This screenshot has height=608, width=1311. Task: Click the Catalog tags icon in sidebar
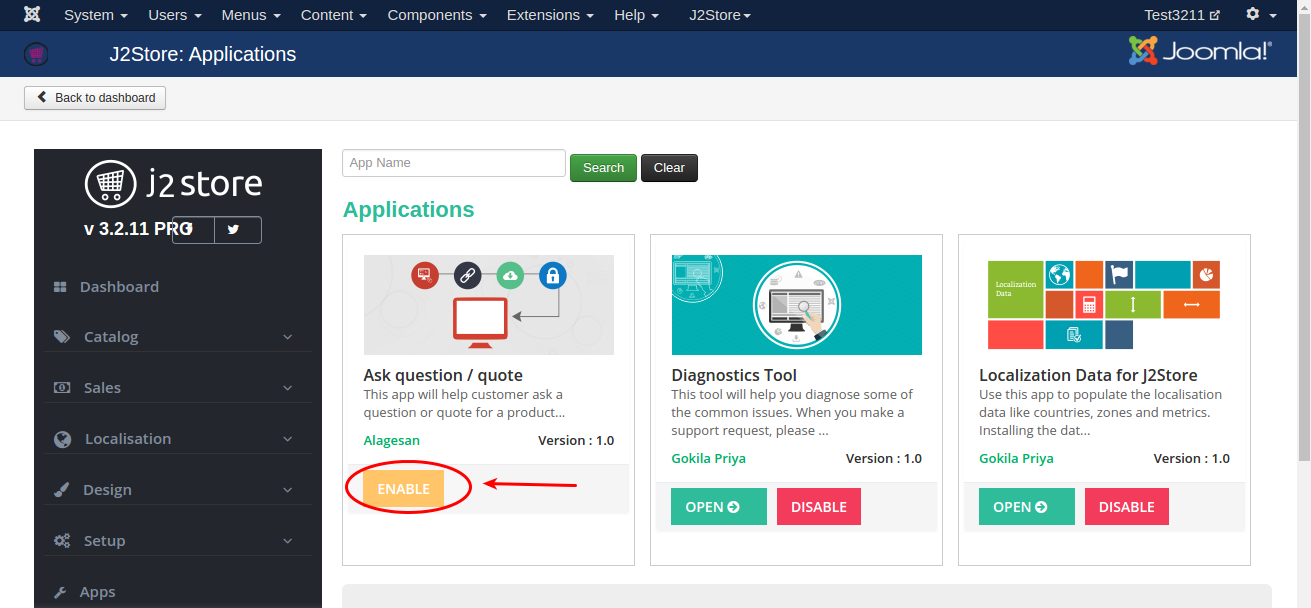click(x=62, y=337)
